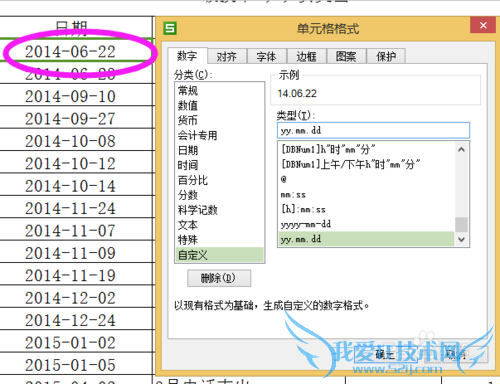This screenshot has width=500, height=384.
Task: Choose the @ text format
Action: point(366,179)
